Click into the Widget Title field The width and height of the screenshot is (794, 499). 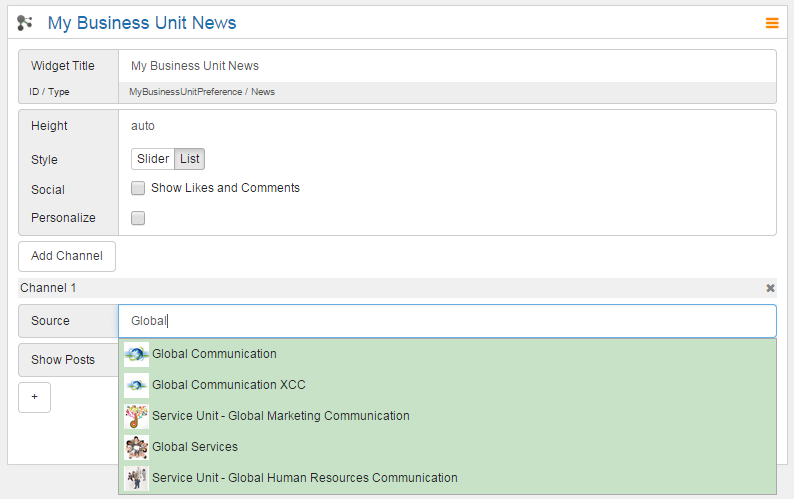coord(447,66)
